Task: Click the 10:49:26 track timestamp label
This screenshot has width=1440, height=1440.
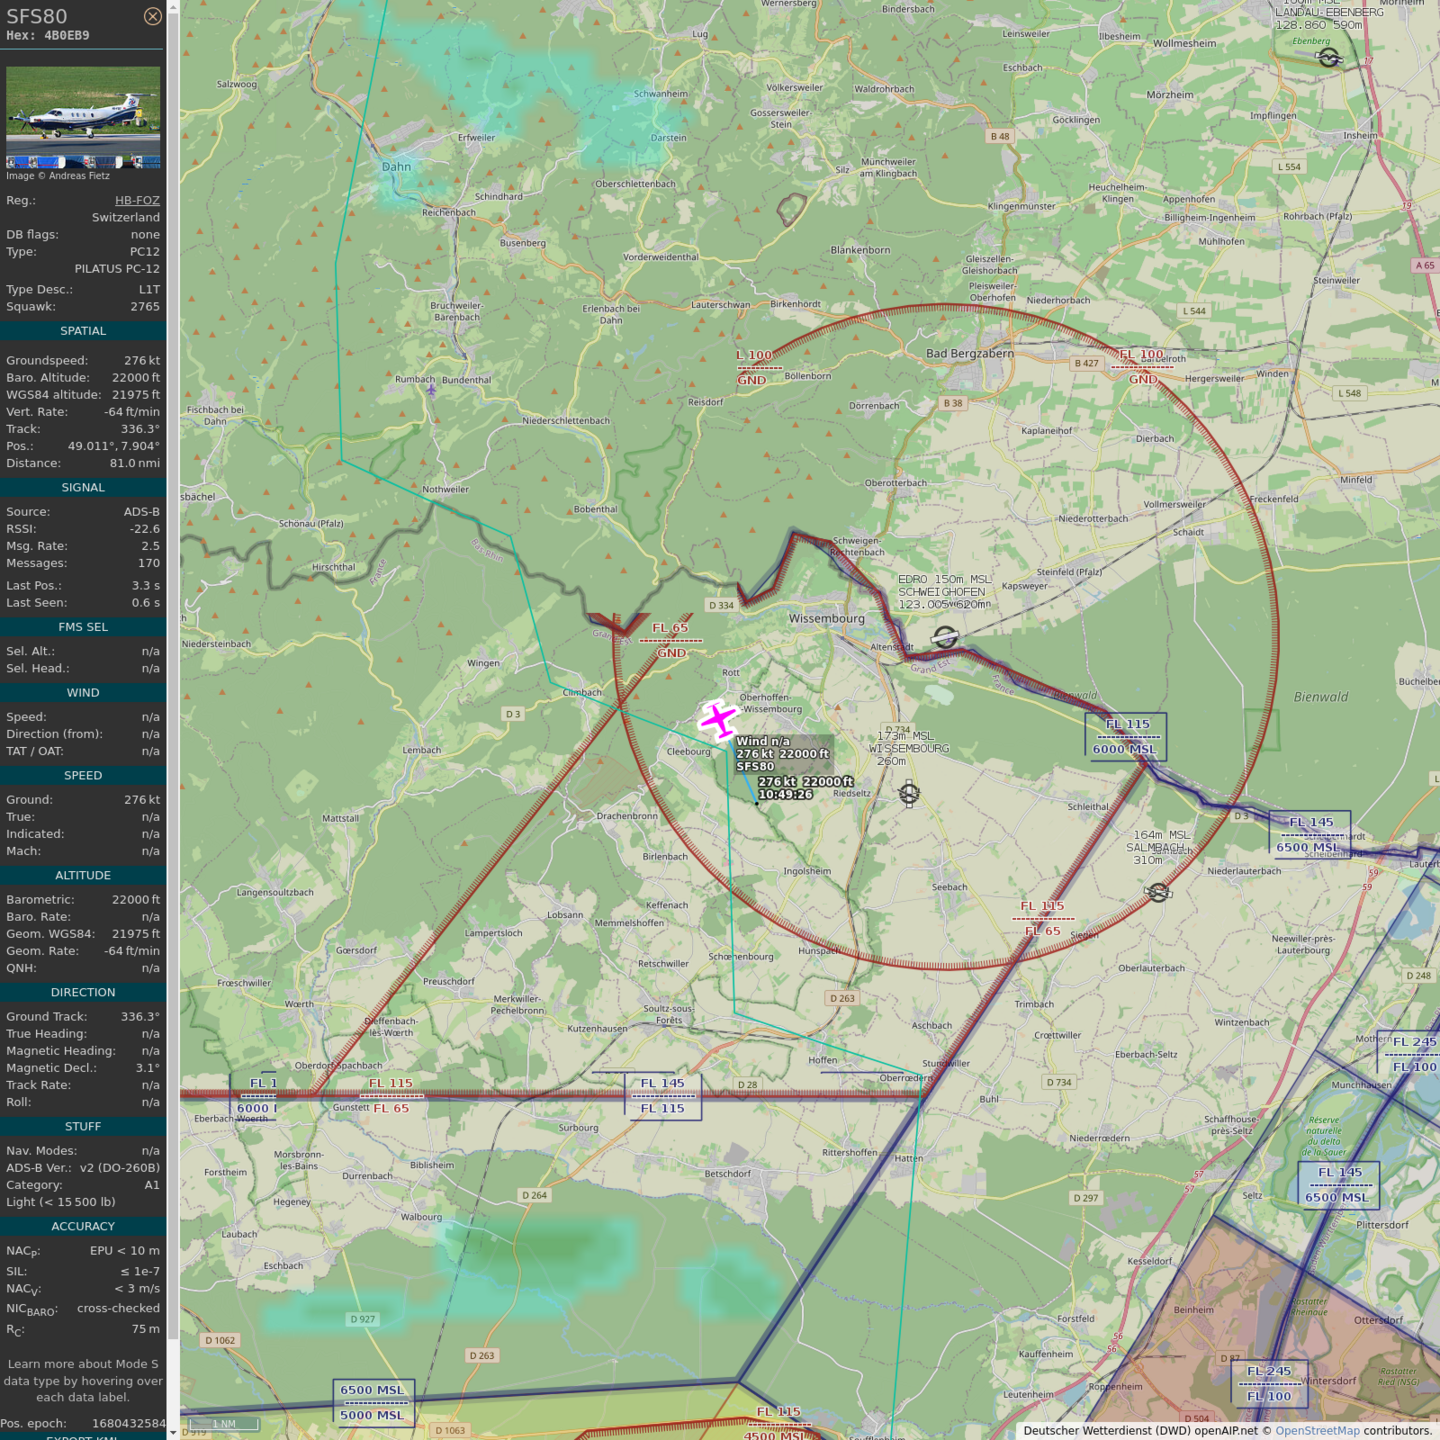Action: (x=785, y=795)
